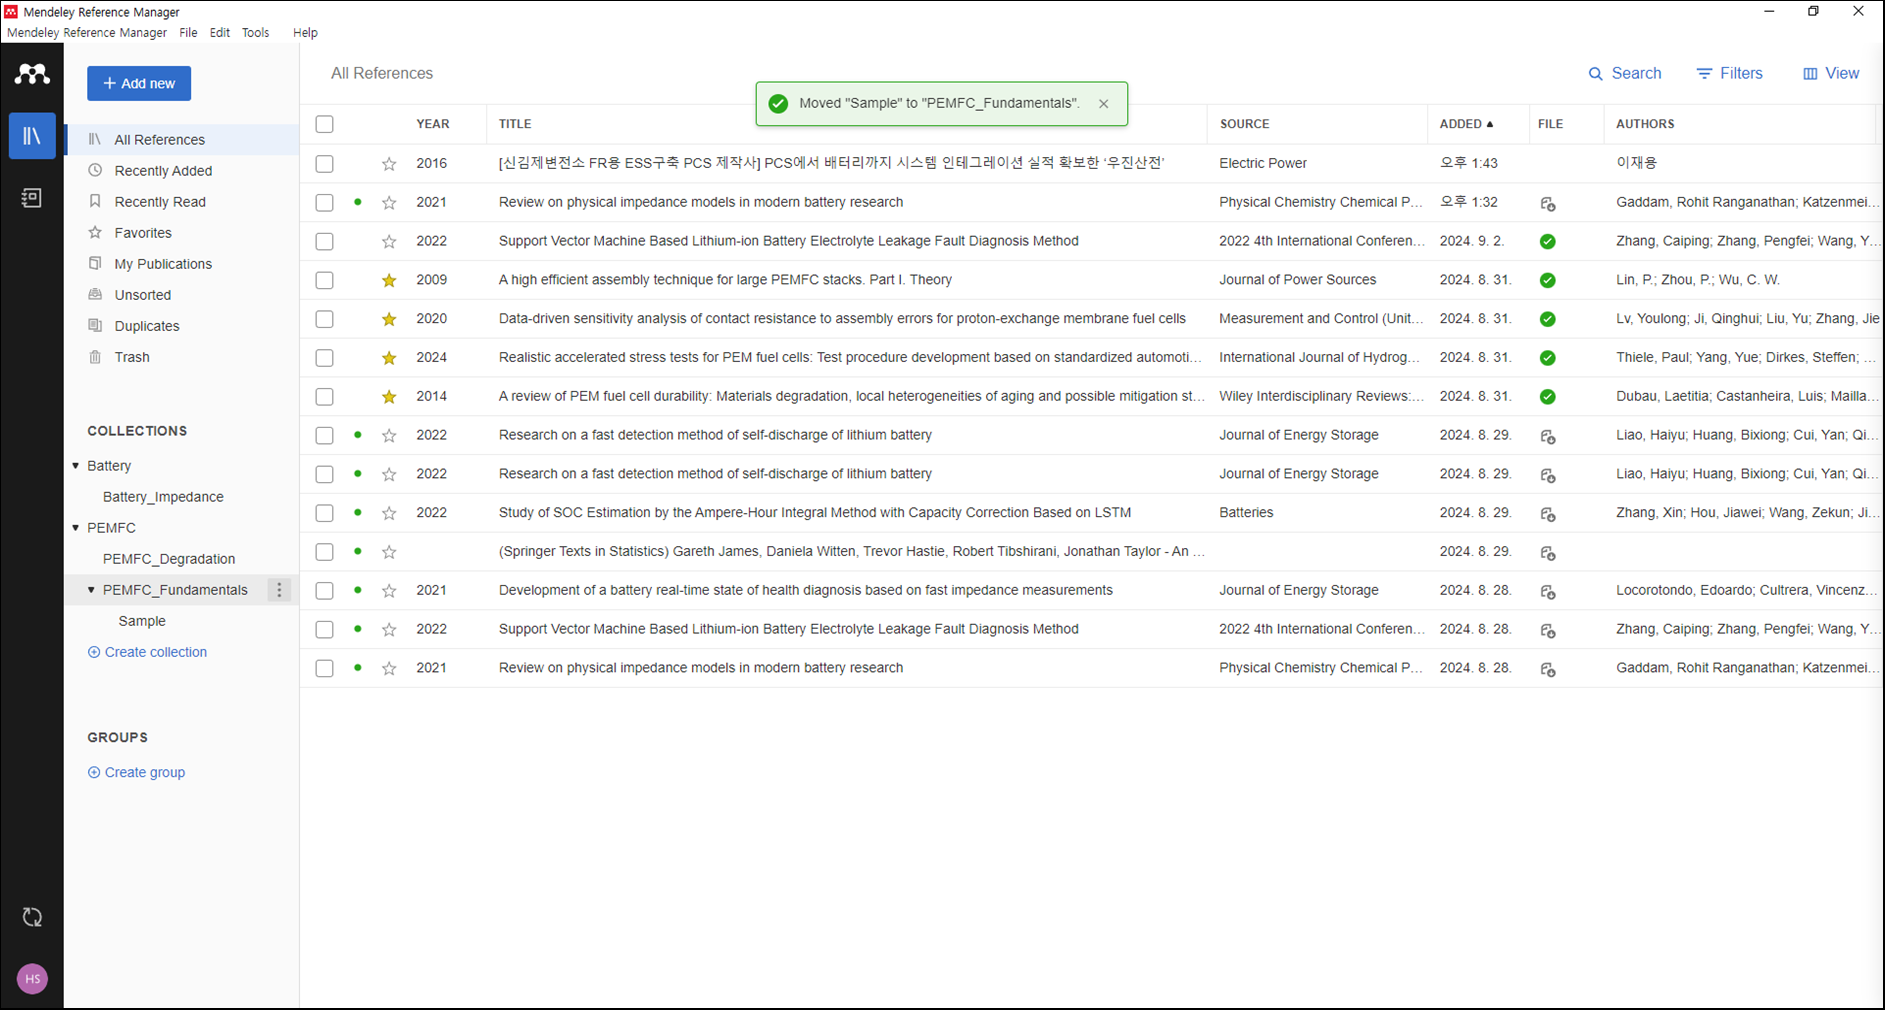Favorite the 2016 Electric Power reference star
The height and width of the screenshot is (1010, 1885).
(x=389, y=164)
